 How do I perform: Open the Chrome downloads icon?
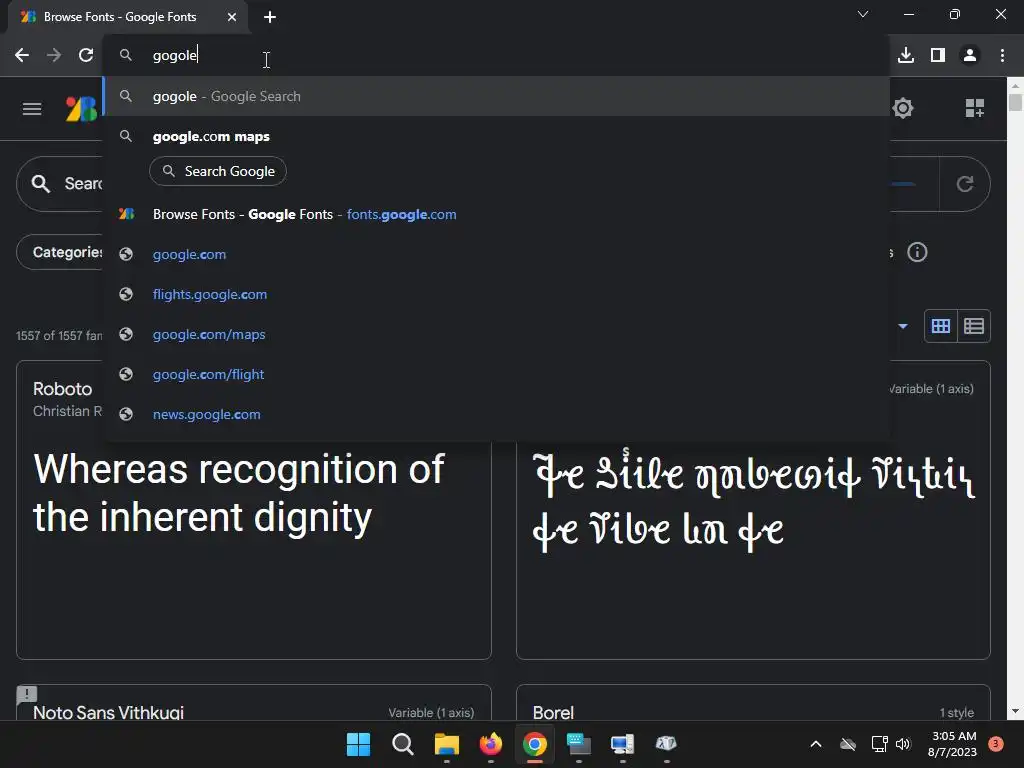pyautogui.click(x=906, y=56)
